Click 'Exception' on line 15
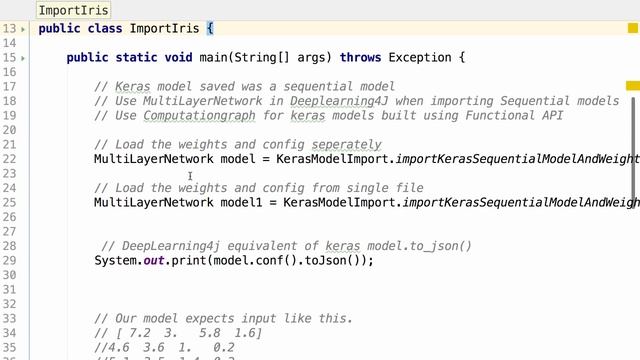The height and width of the screenshot is (360, 640). pos(420,58)
